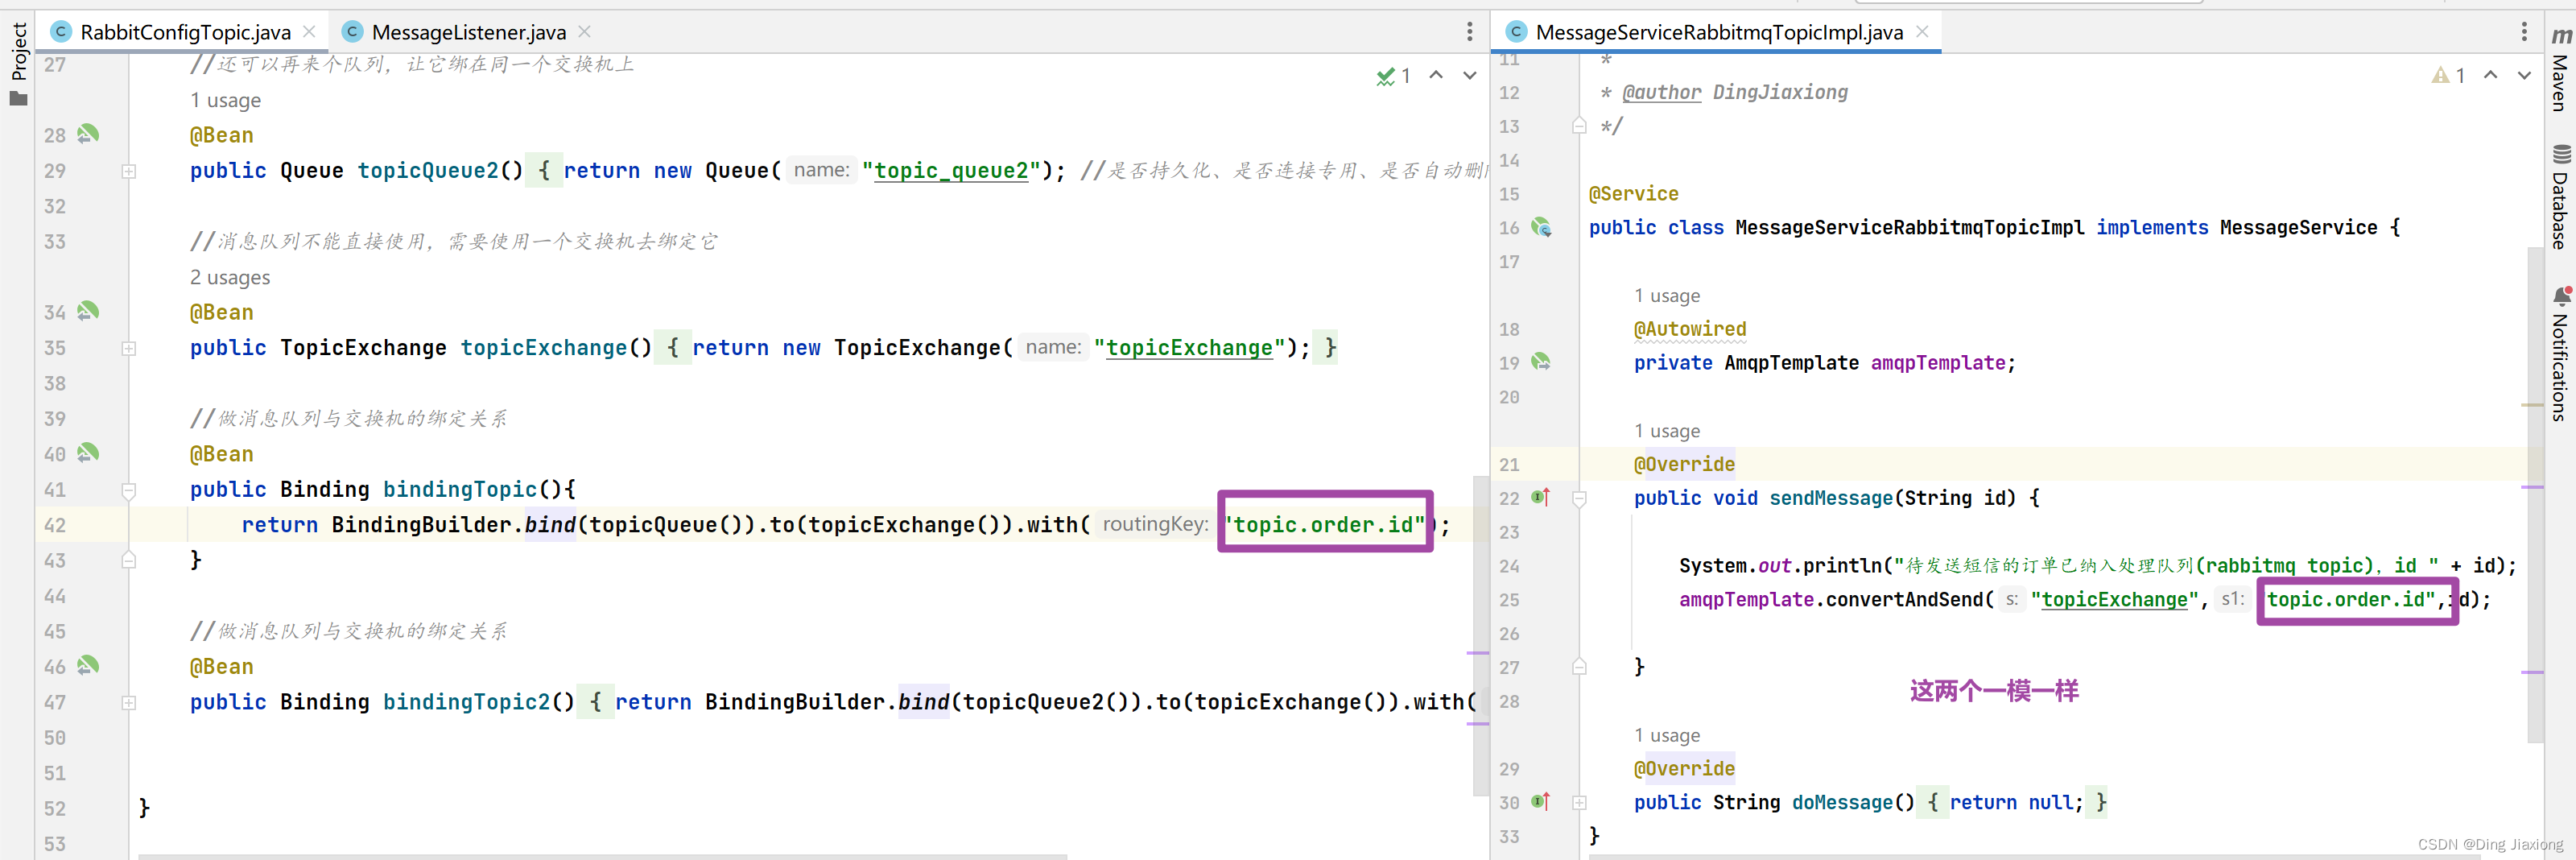Click the MessageService interface name

(2298, 227)
